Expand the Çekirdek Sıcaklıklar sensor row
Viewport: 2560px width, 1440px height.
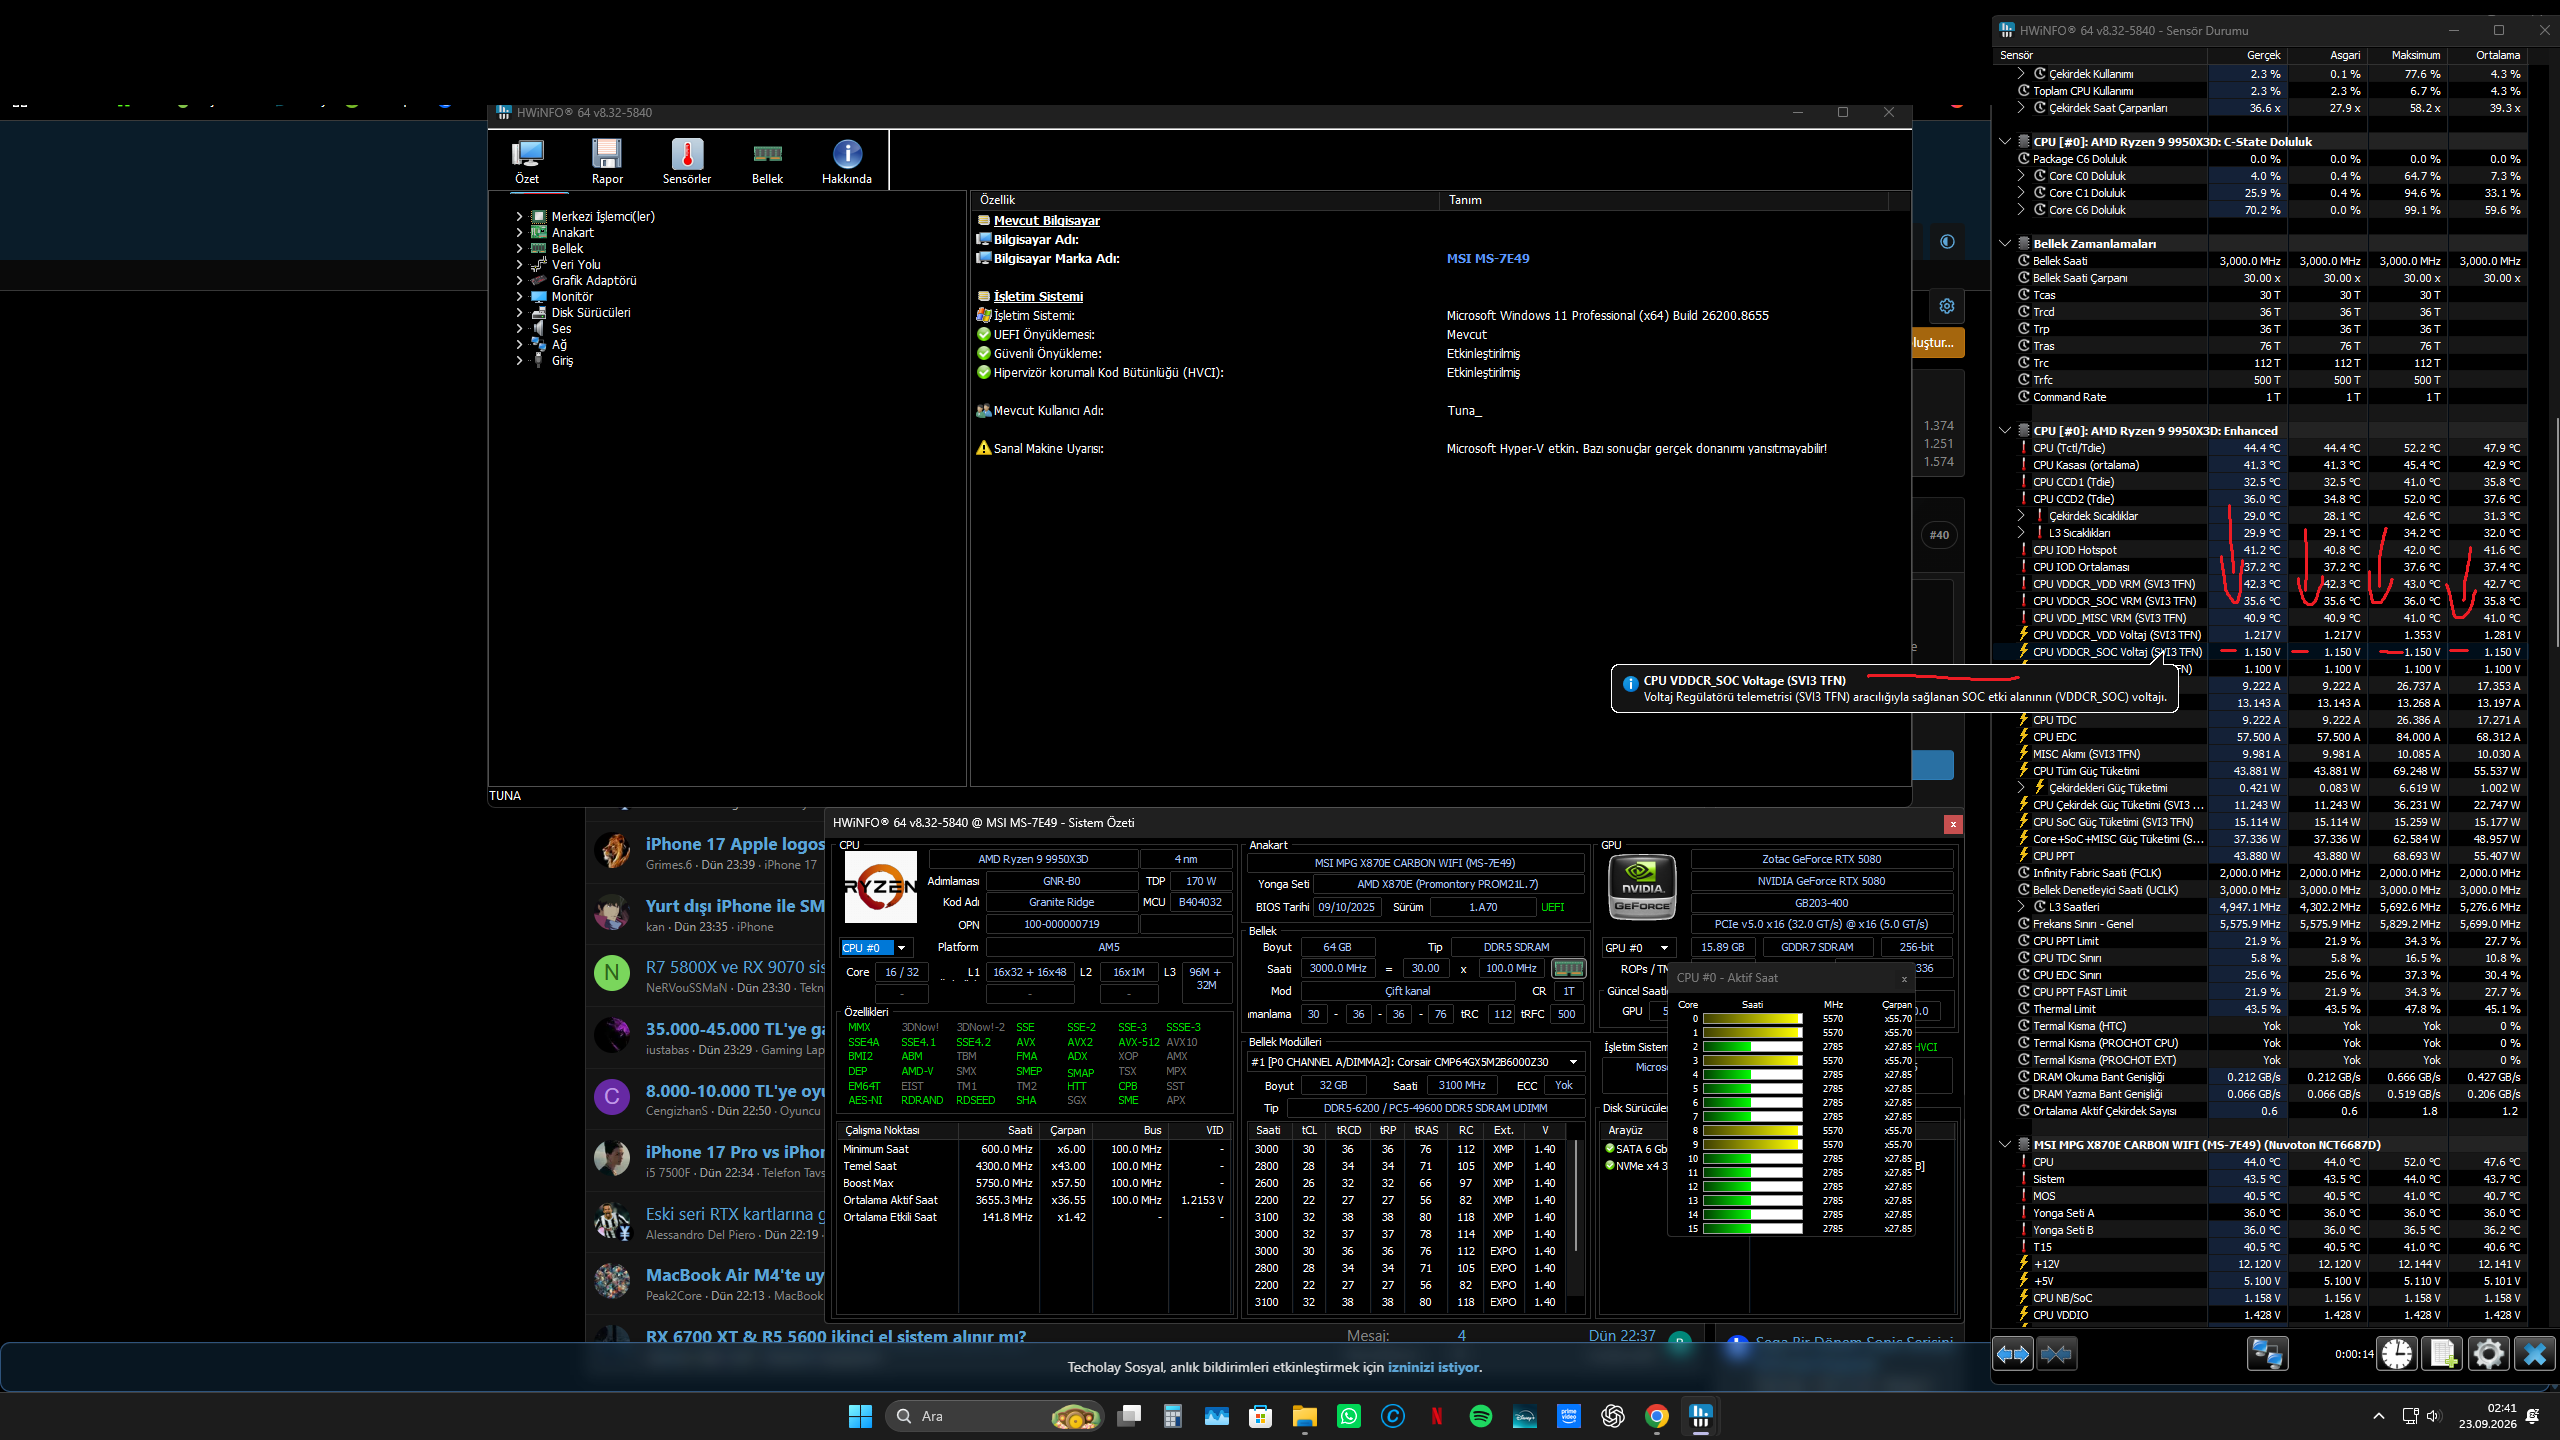point(2021,516)
